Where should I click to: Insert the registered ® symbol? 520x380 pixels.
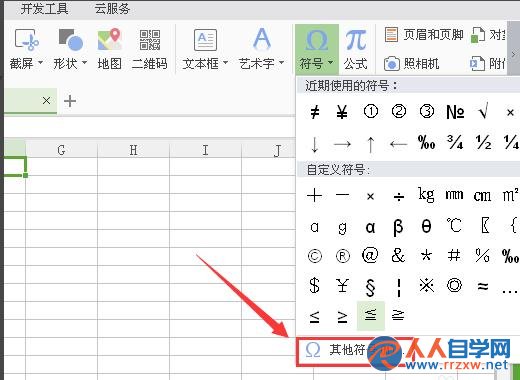pos(343,256)
